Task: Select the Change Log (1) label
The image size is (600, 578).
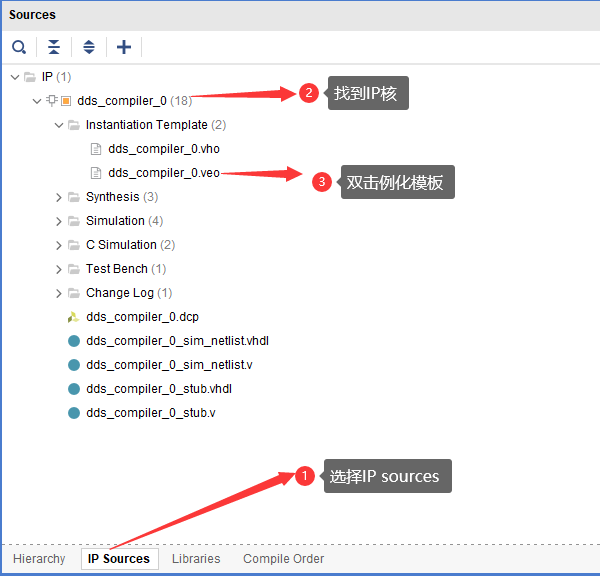Action: 129,293
